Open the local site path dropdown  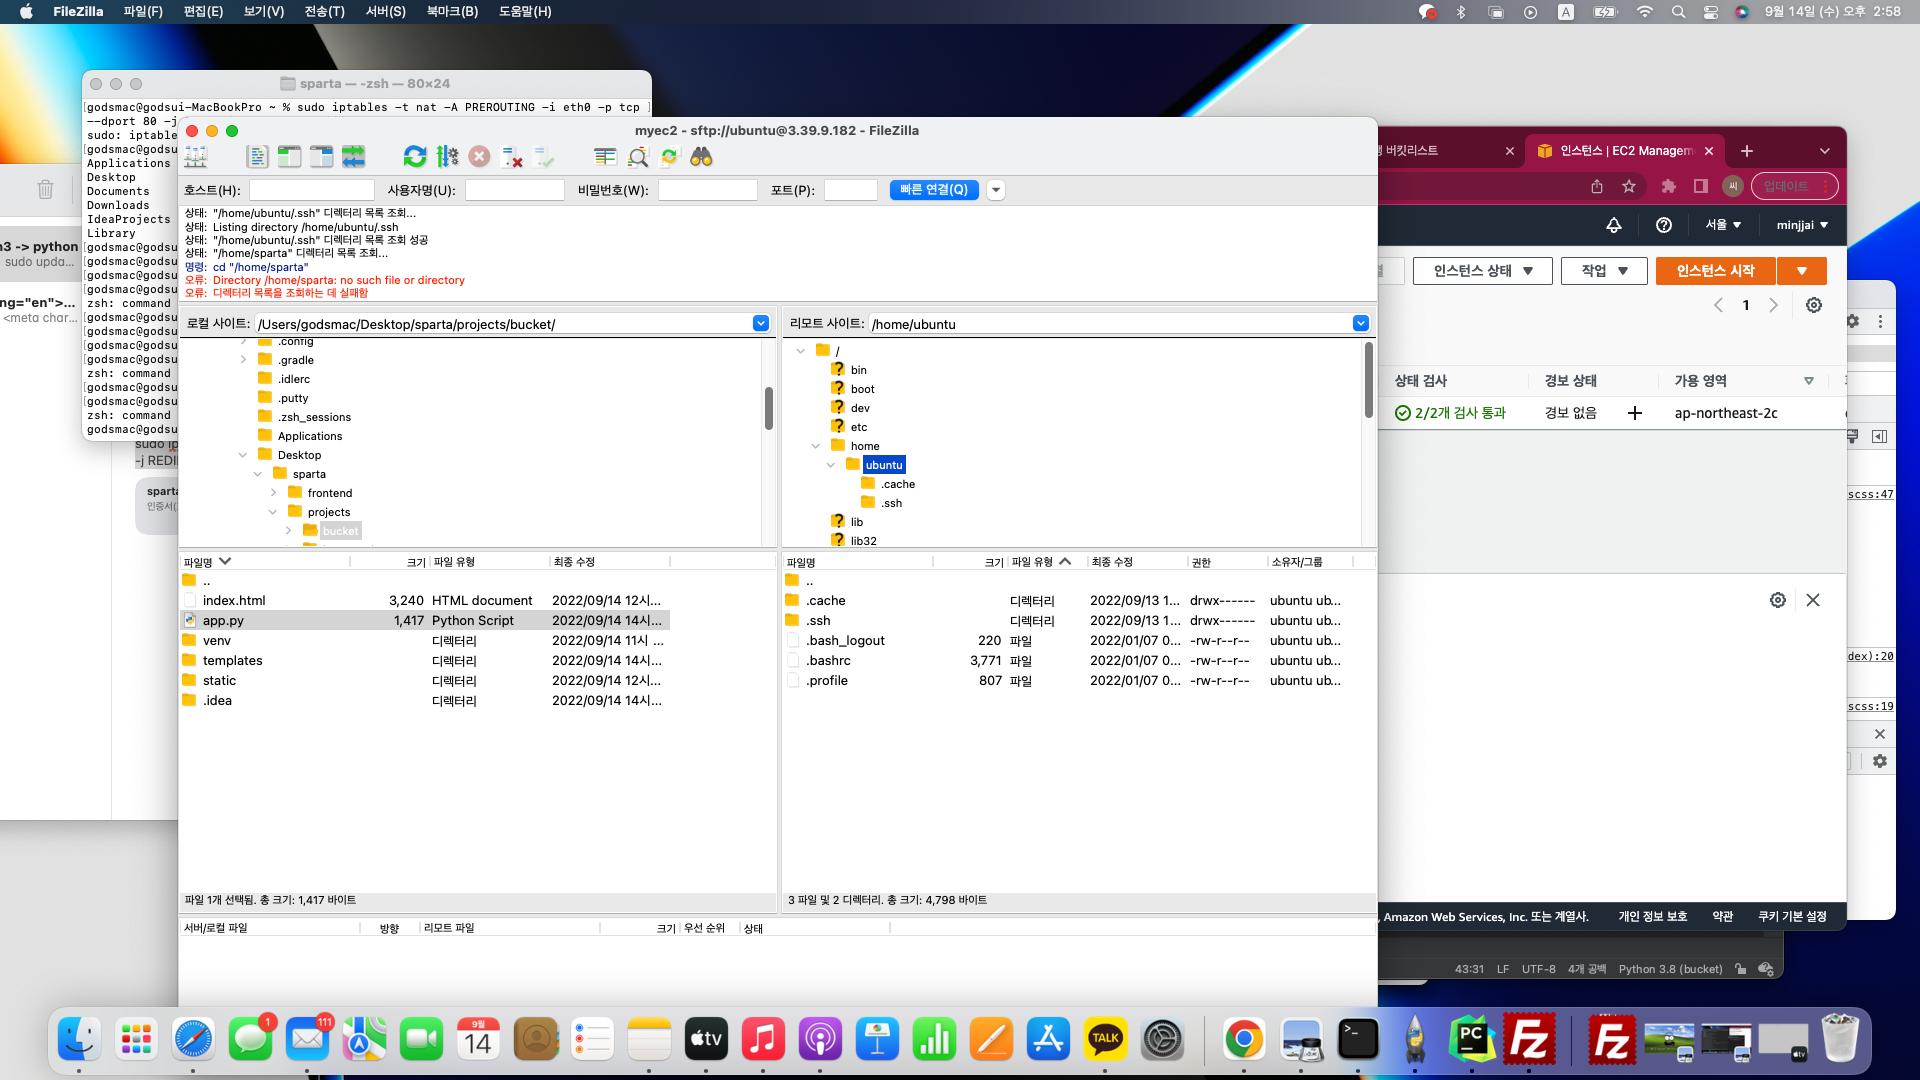[761, 323]
